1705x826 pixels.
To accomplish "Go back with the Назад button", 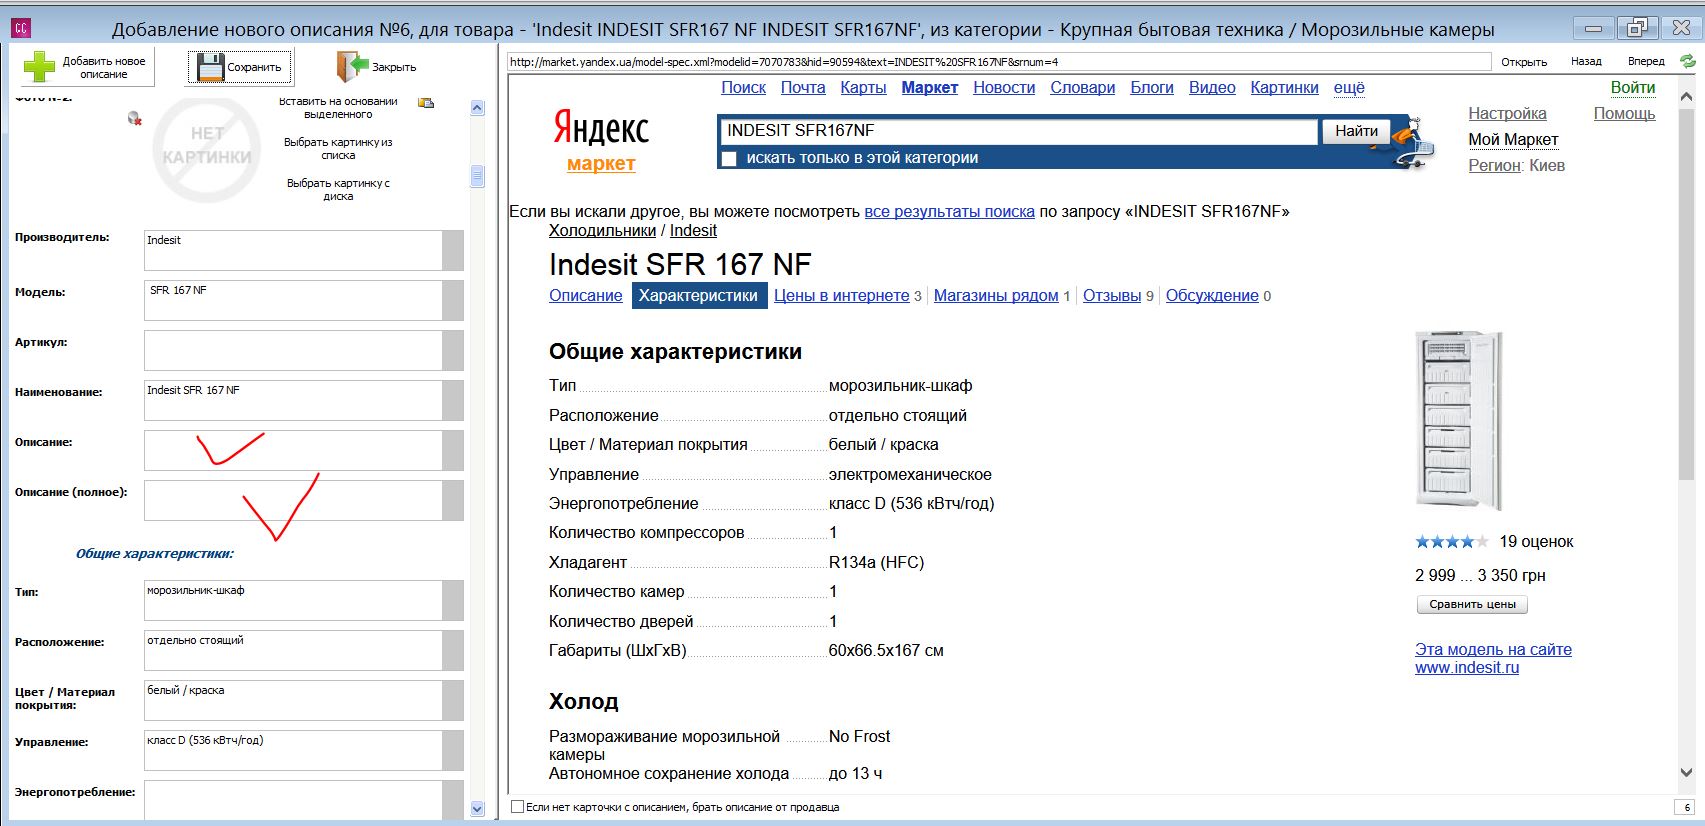I will [x=1586, y=62].
